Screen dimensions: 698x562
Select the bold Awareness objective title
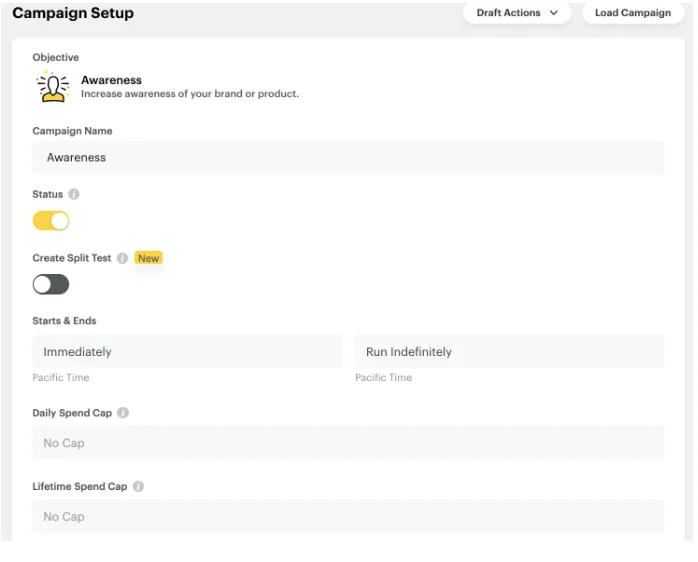pyautogui.click(x=111, y=80)
